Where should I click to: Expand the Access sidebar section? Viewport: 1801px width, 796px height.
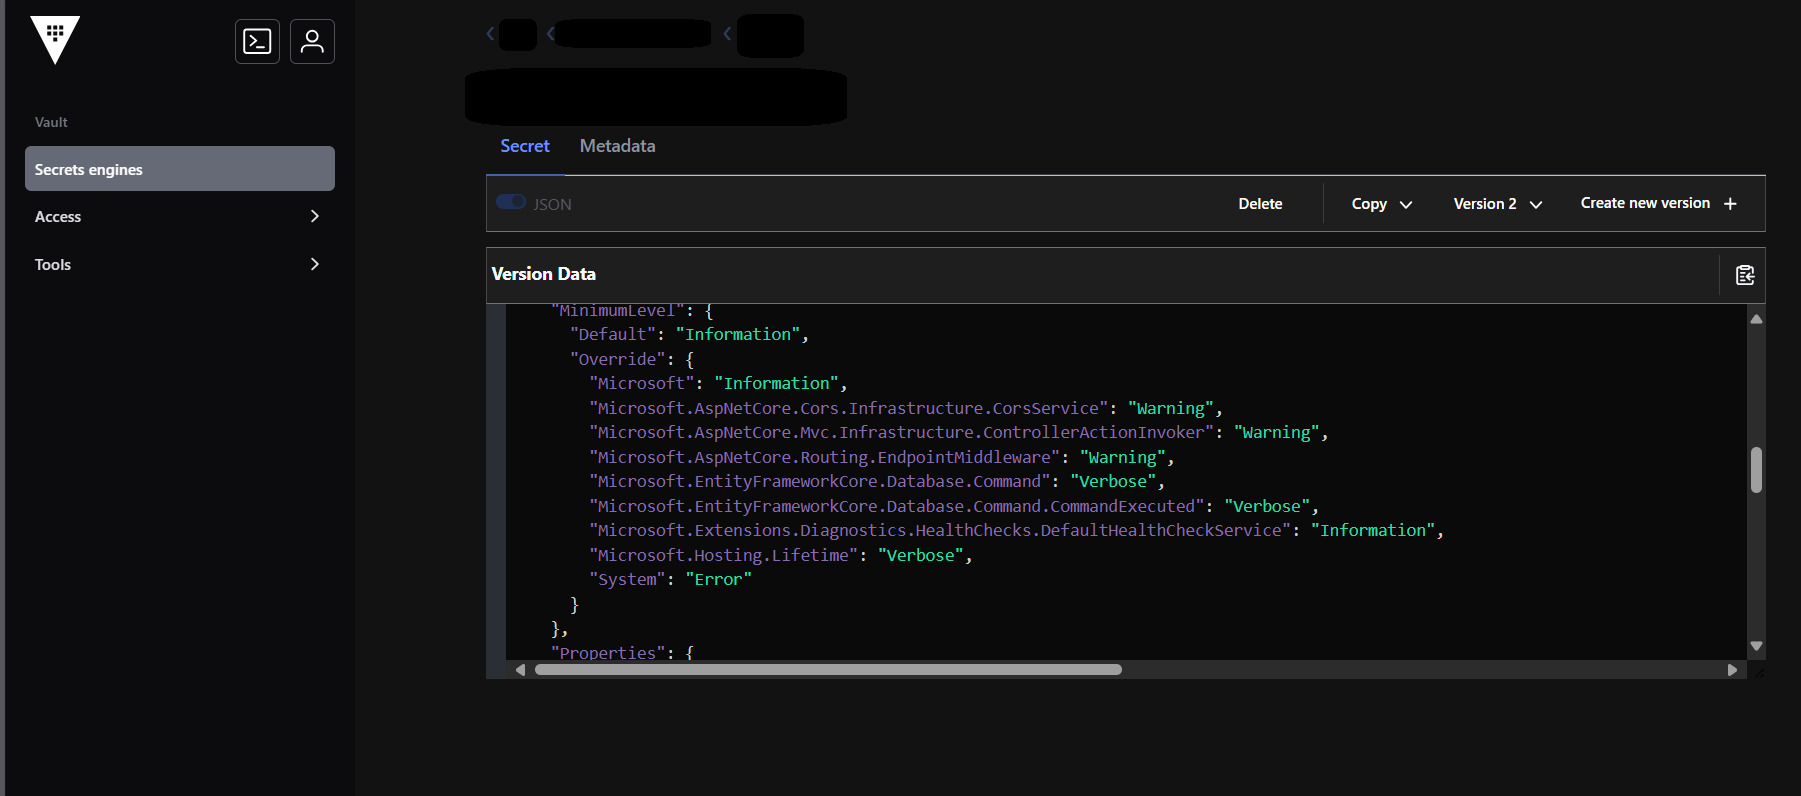(x=180, y=216)
